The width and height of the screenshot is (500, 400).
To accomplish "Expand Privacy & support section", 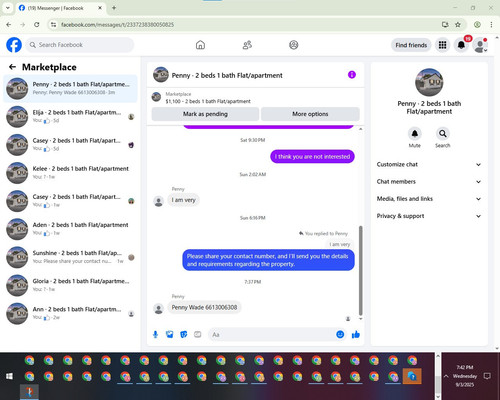I will pos(429,216).
